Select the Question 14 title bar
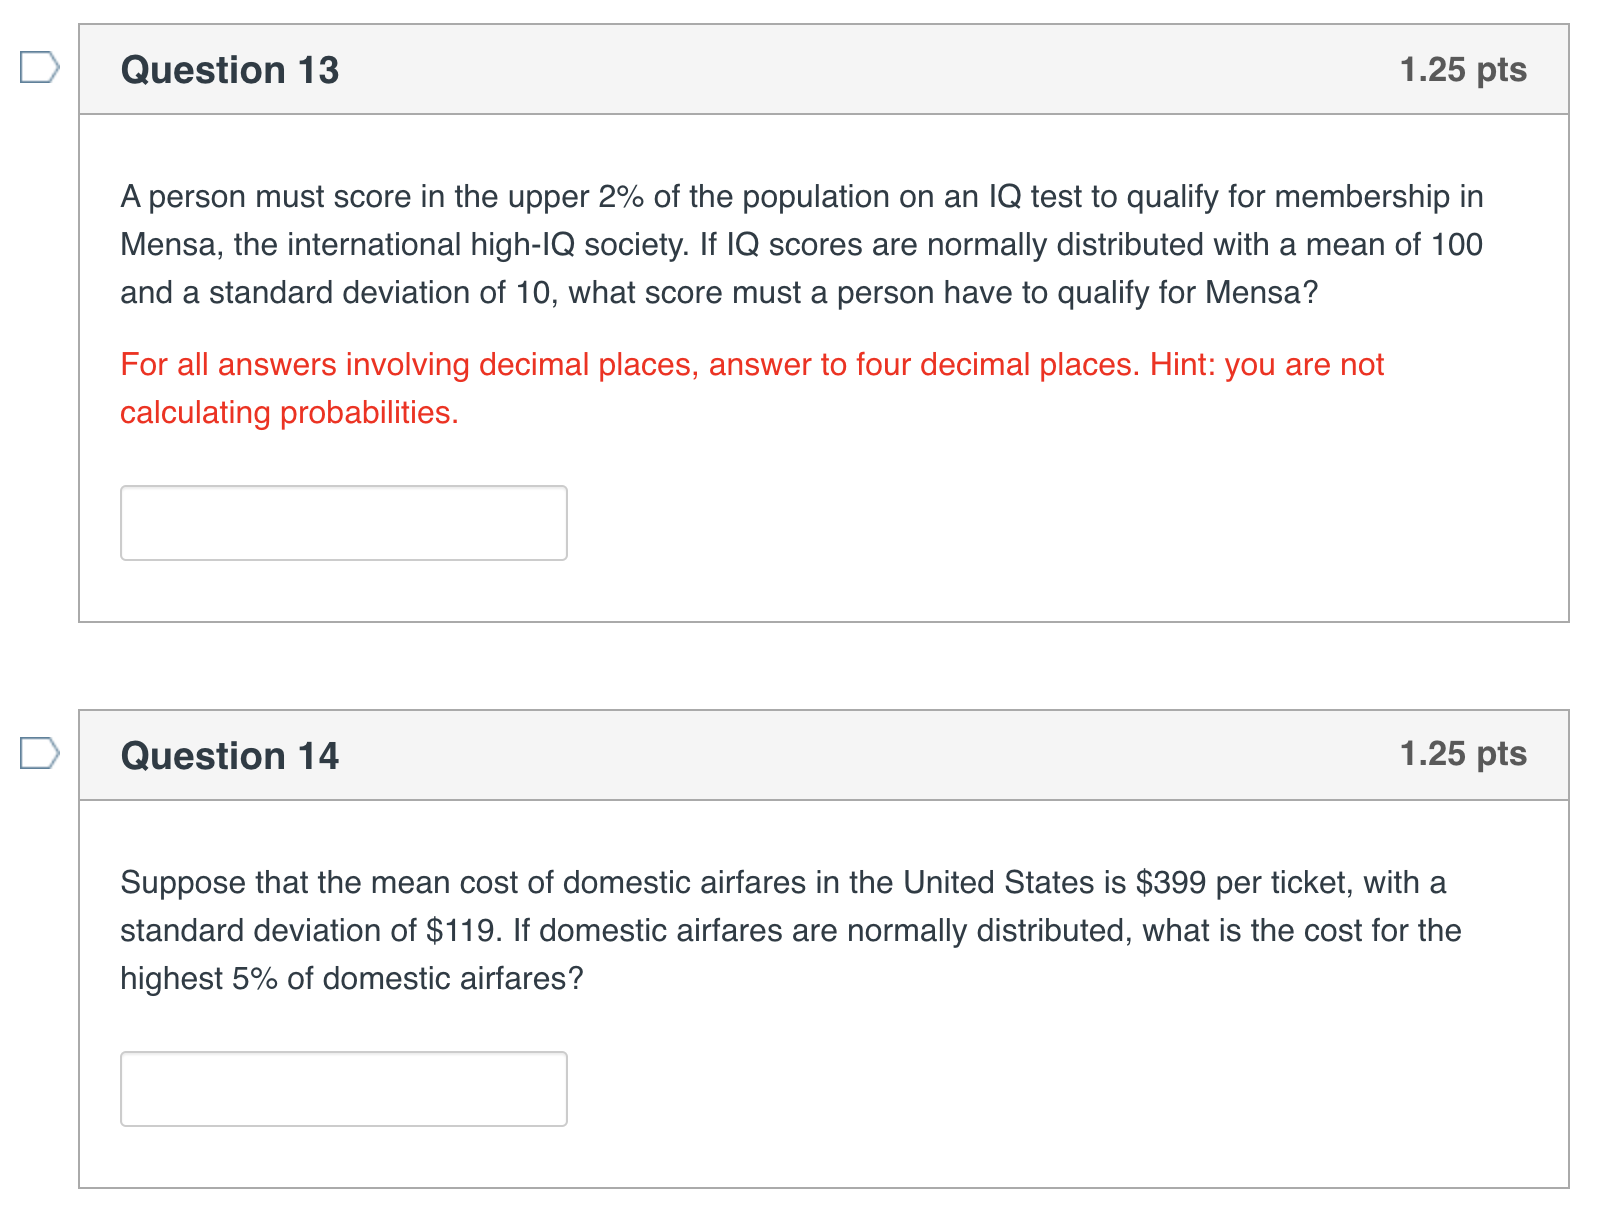 pos(229,757)
